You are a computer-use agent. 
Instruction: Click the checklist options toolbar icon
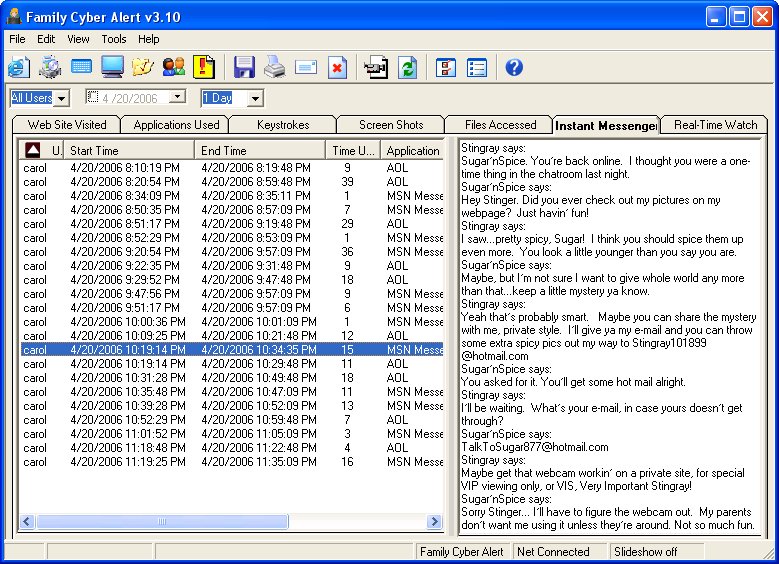[x=446, y=67]
